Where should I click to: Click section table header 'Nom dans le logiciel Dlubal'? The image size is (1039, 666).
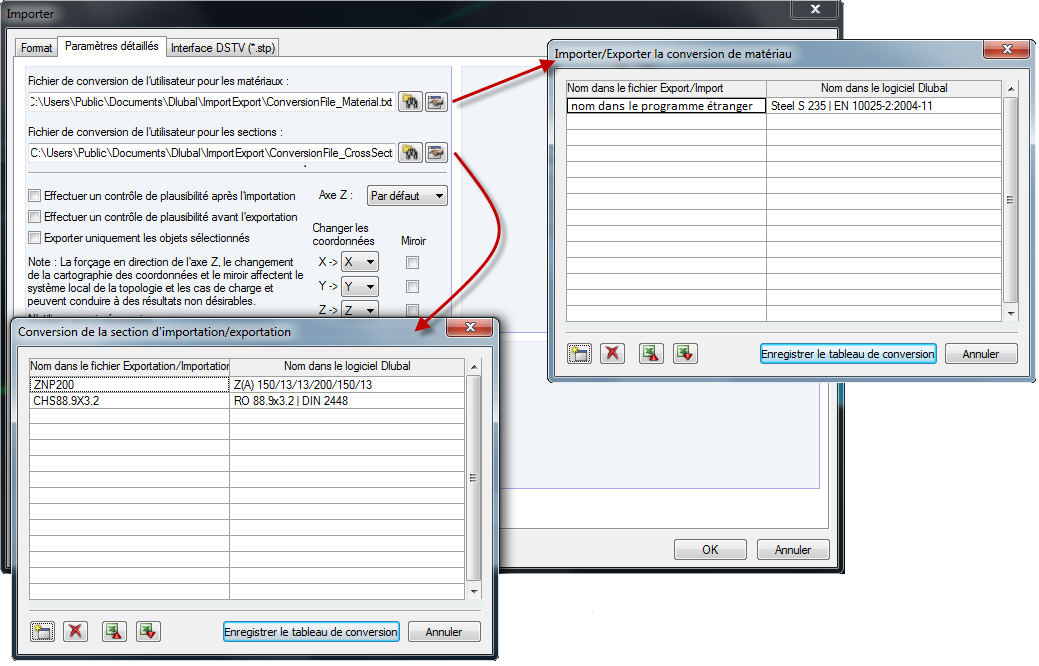coord(347,366)
